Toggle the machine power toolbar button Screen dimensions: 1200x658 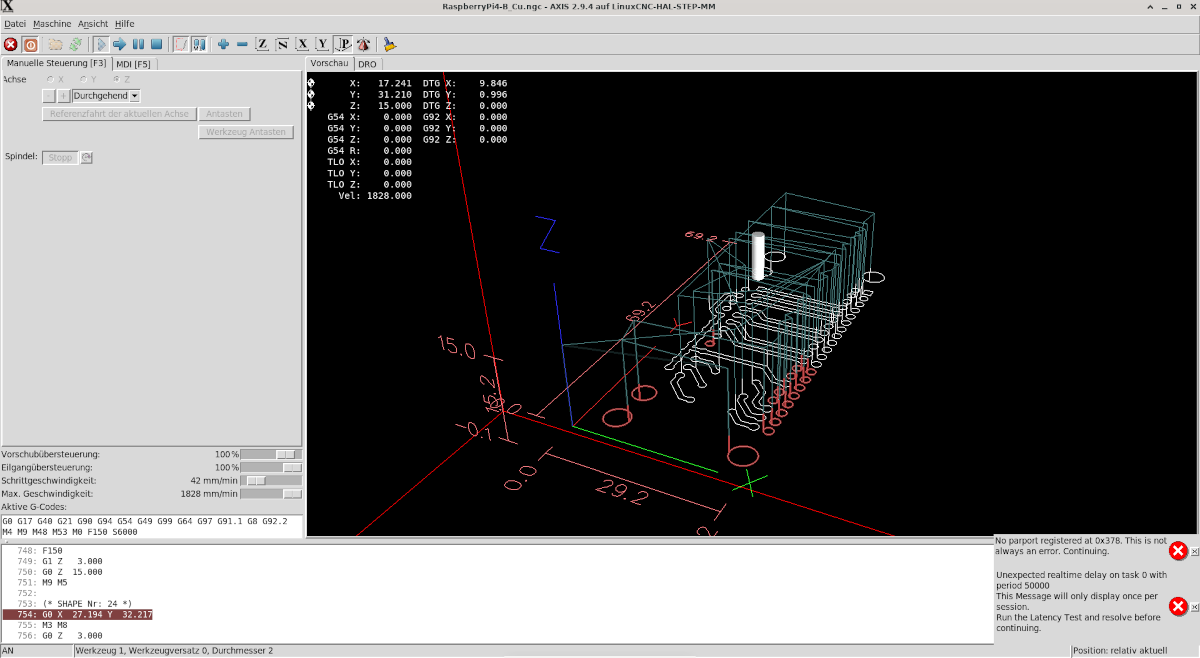30,44
